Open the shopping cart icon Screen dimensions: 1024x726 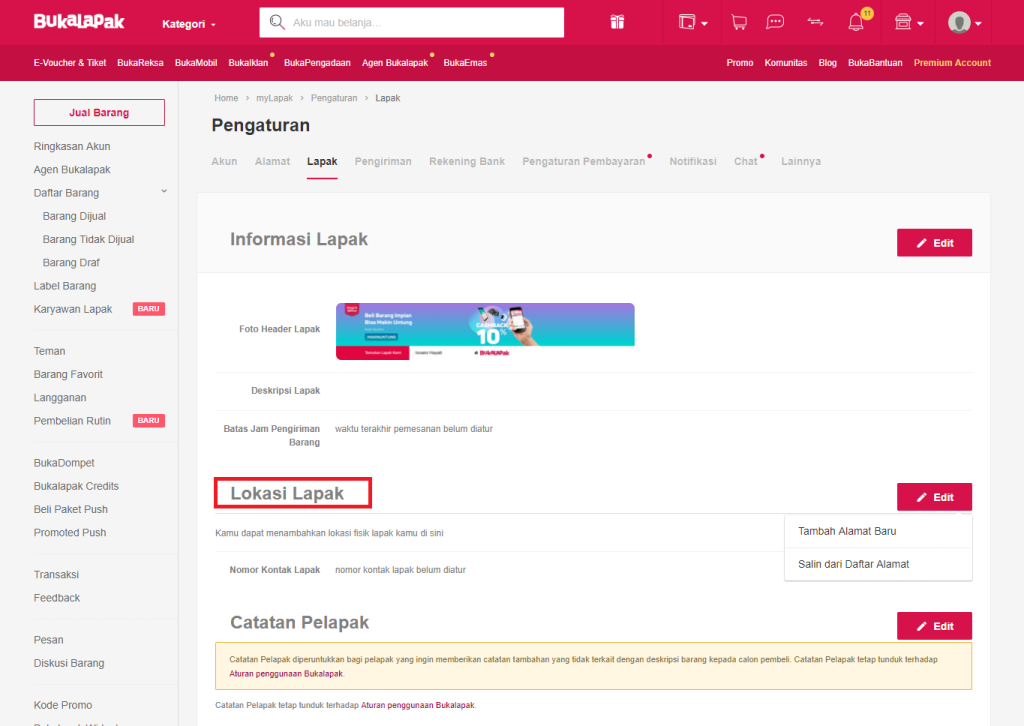tap(739, 22)
